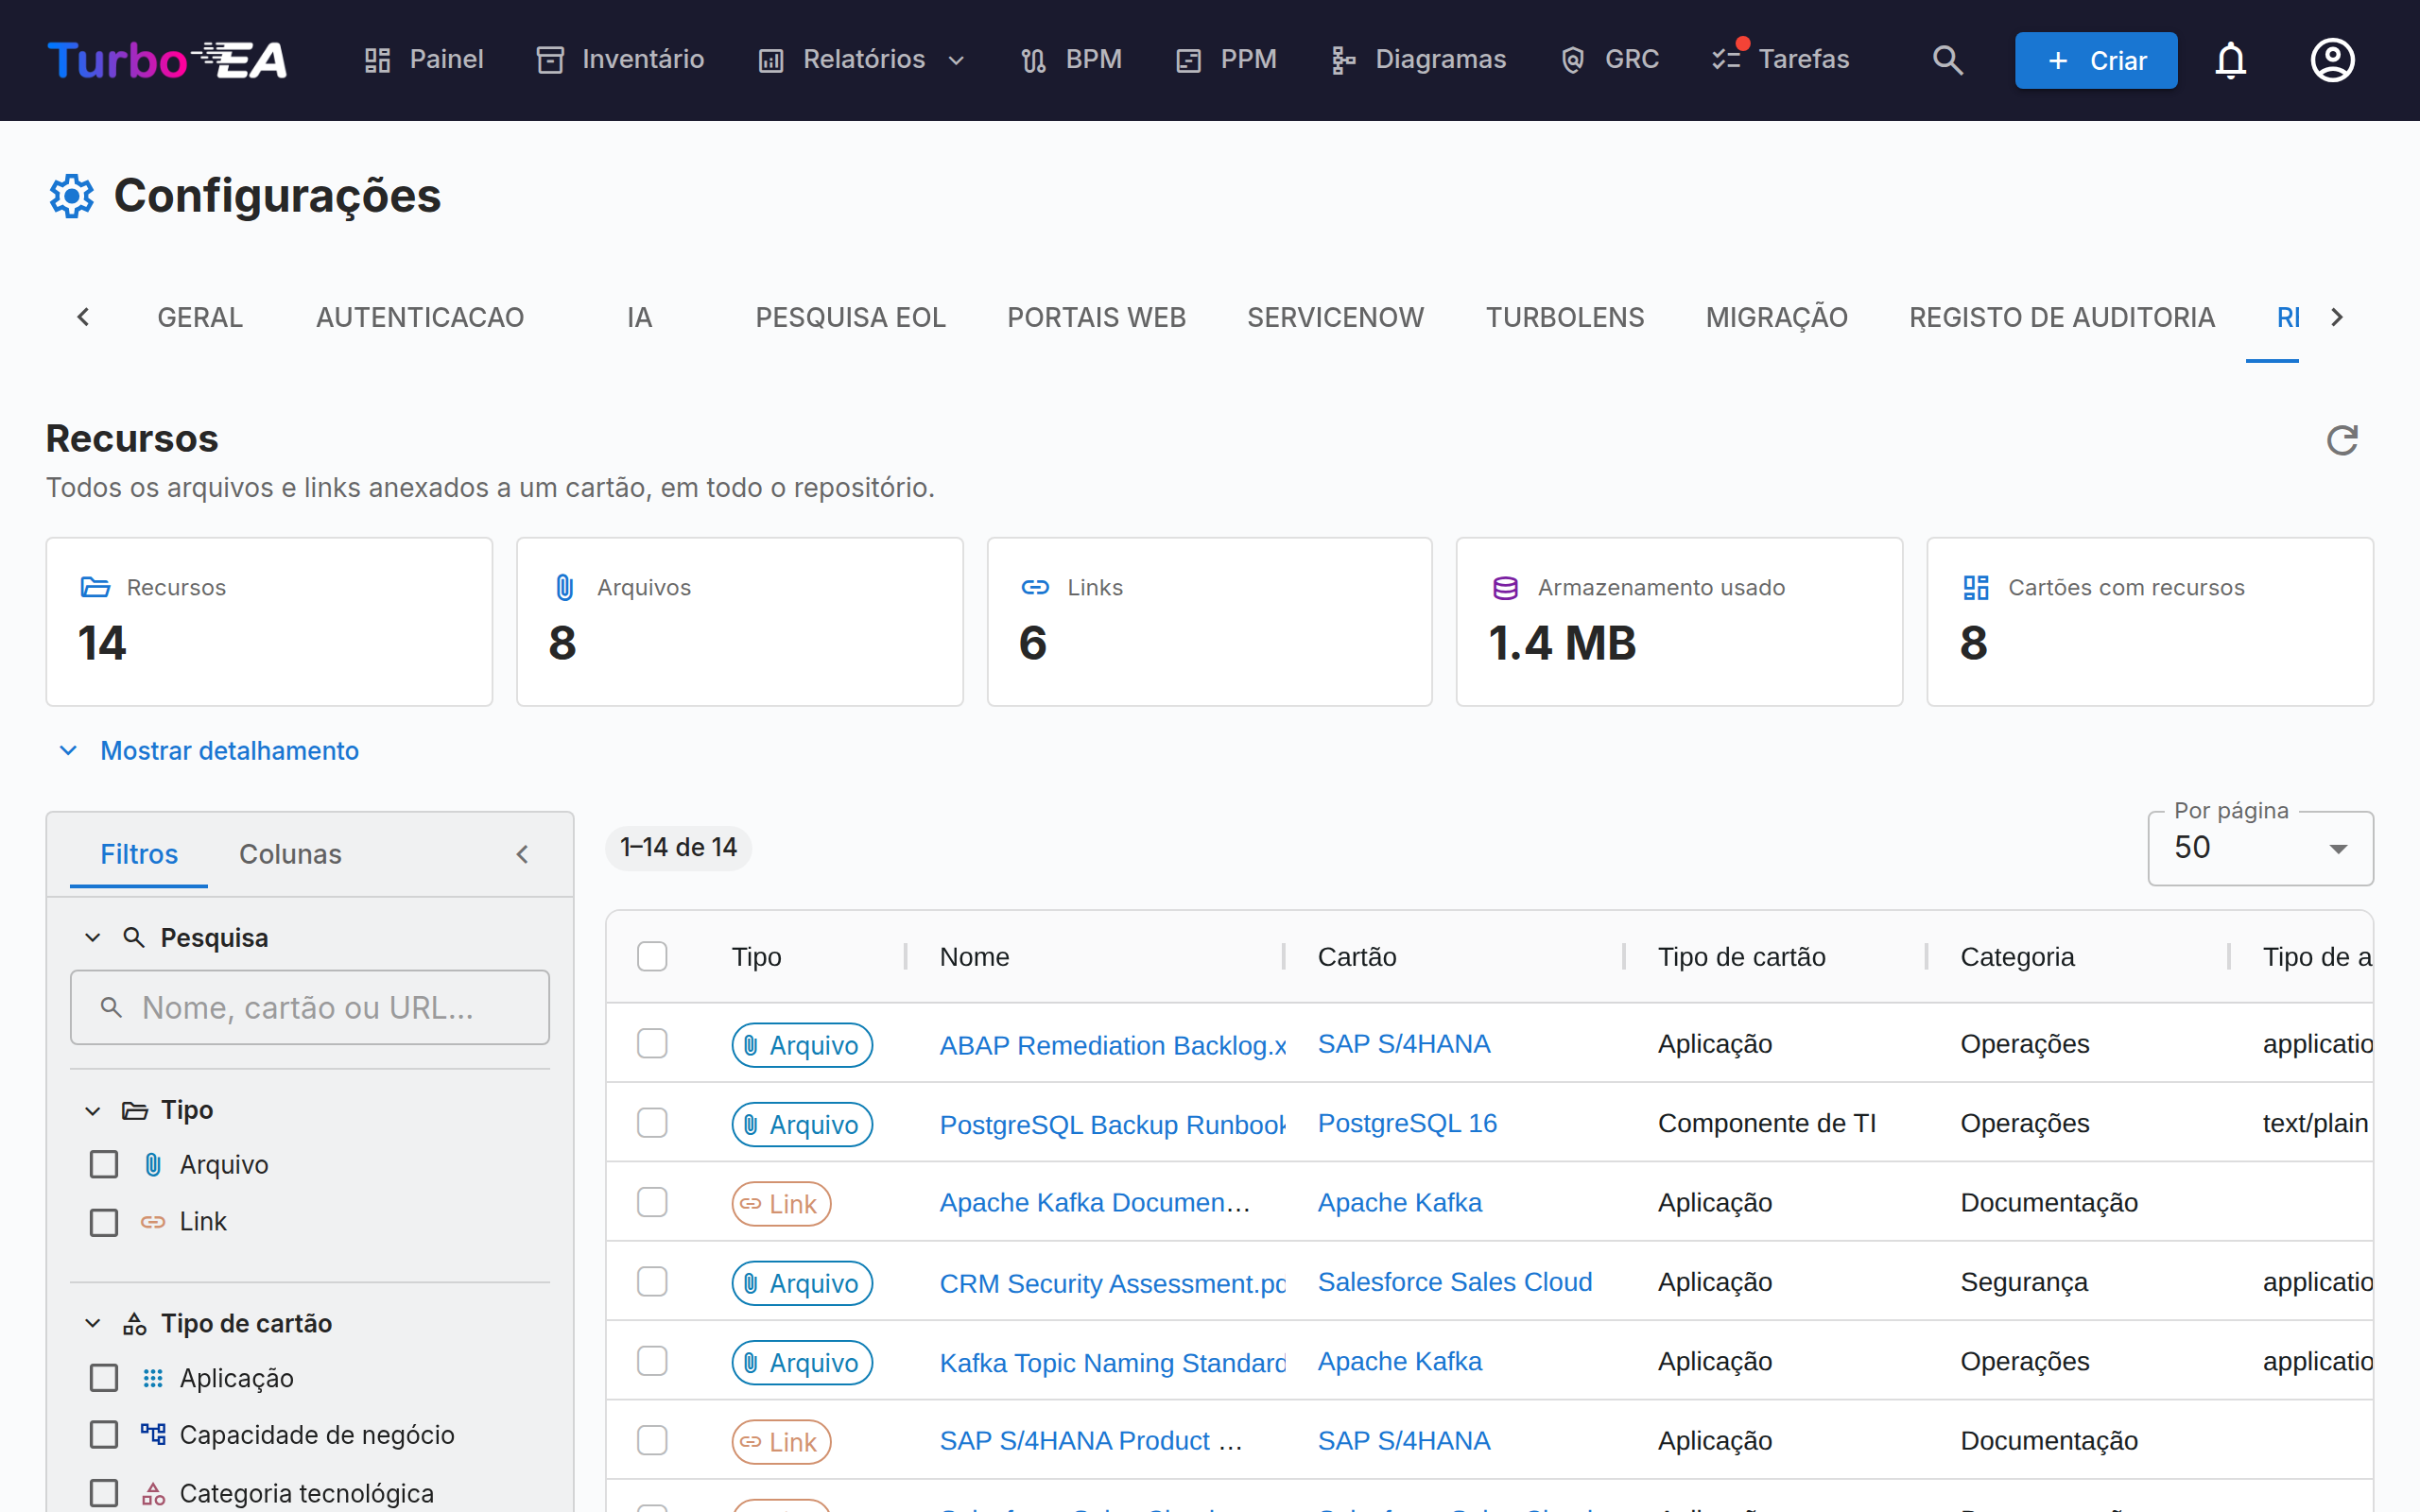Check the Link type filter

[104, 1222]
